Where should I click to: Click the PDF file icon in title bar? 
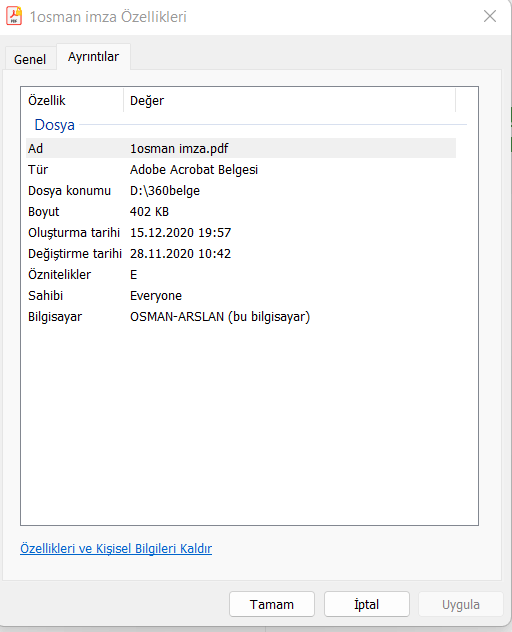[14, 16]
